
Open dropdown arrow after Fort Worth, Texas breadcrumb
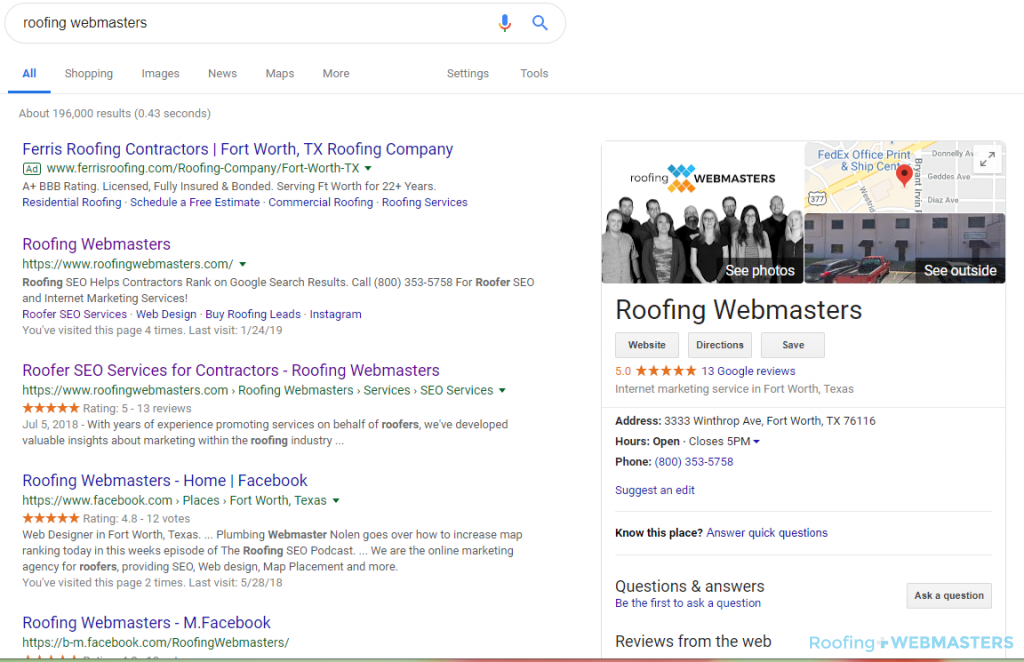(x=336, y=501)
